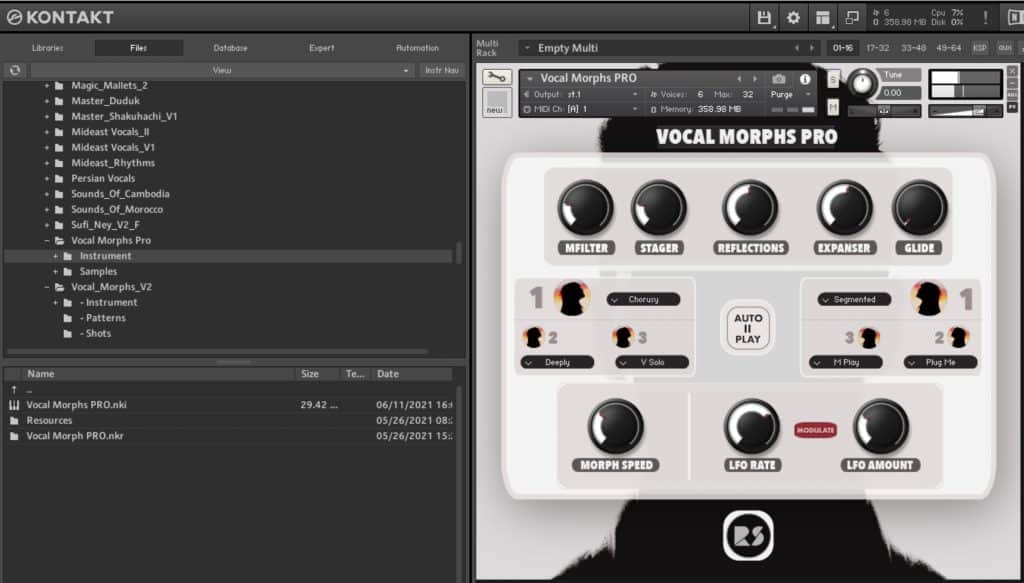Switch to the Expert tab
The image size is (1024, 583).
click(x=322, y=48)
